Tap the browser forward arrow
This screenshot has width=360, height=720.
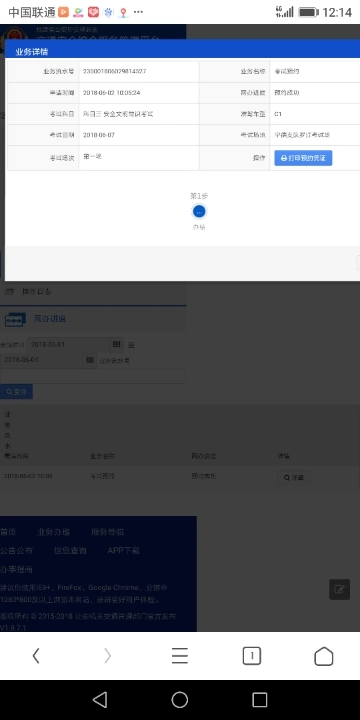pos(107,656)
